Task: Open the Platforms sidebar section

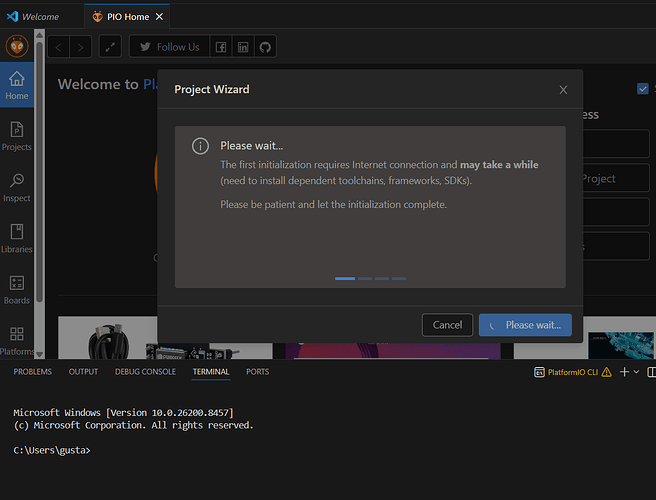Action: (x=17, y=341)
